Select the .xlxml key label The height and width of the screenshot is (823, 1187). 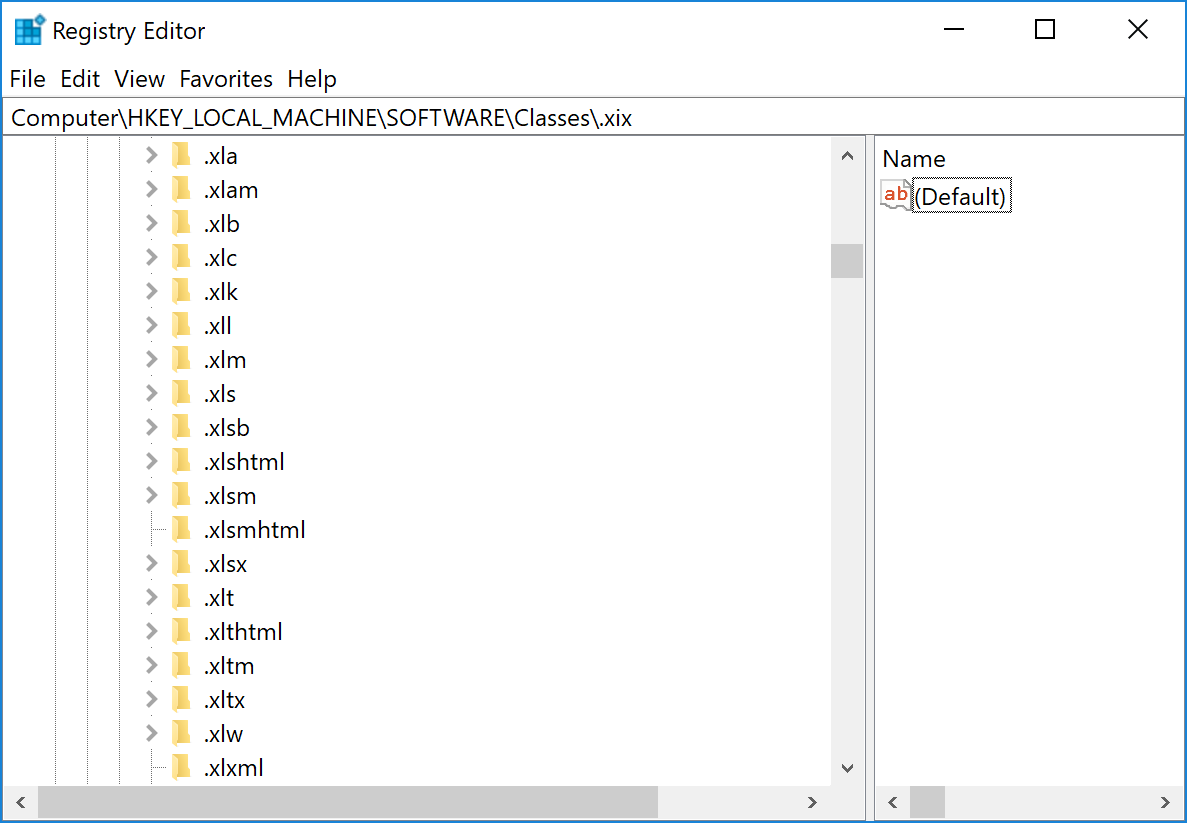coord(233,768)
